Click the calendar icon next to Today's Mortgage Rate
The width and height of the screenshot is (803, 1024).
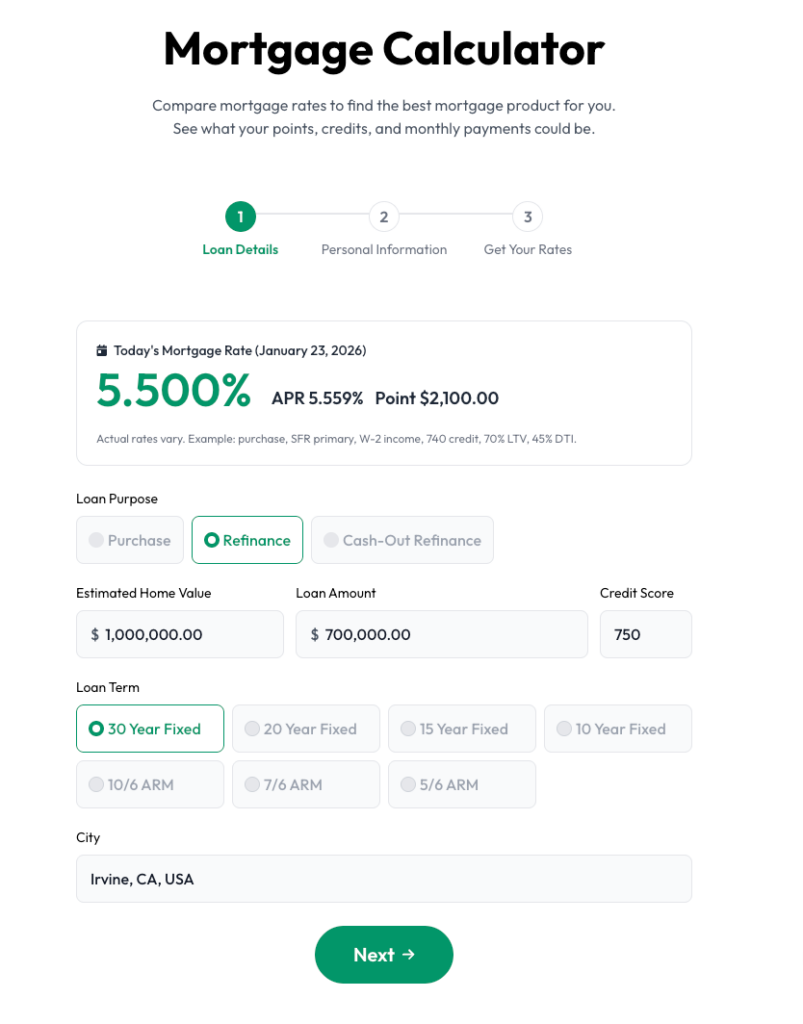[x=100, y=350]
